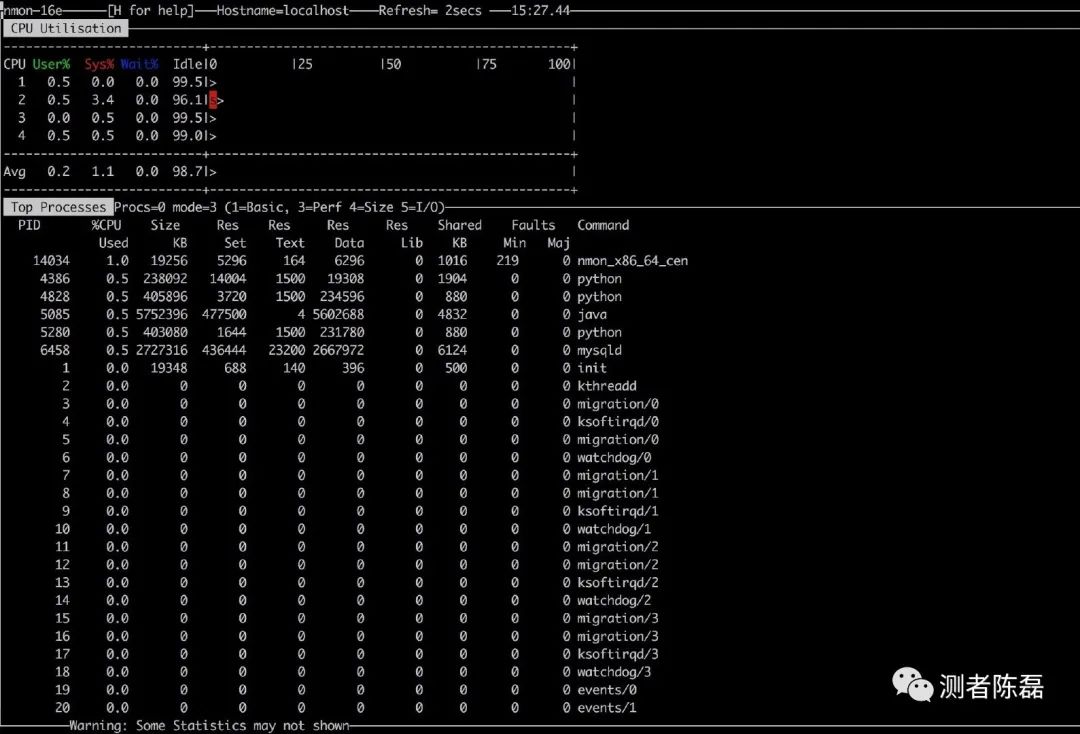Click the 'Warning: Some Statistics may not shown' message

(209, 726)
